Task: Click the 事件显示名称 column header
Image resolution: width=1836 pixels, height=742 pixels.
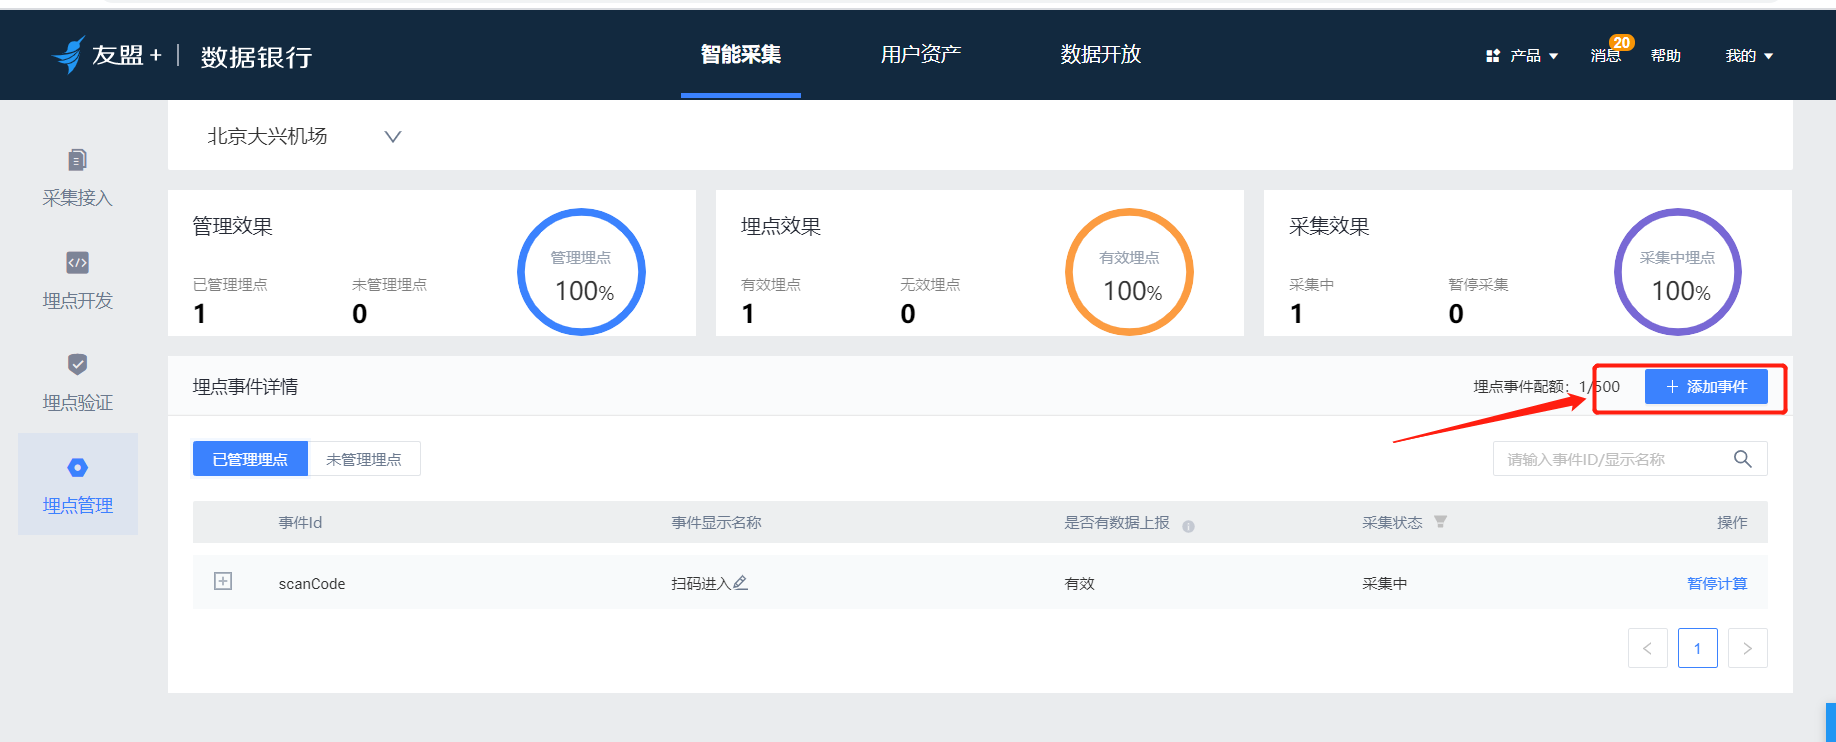Action: coord(716,522)
